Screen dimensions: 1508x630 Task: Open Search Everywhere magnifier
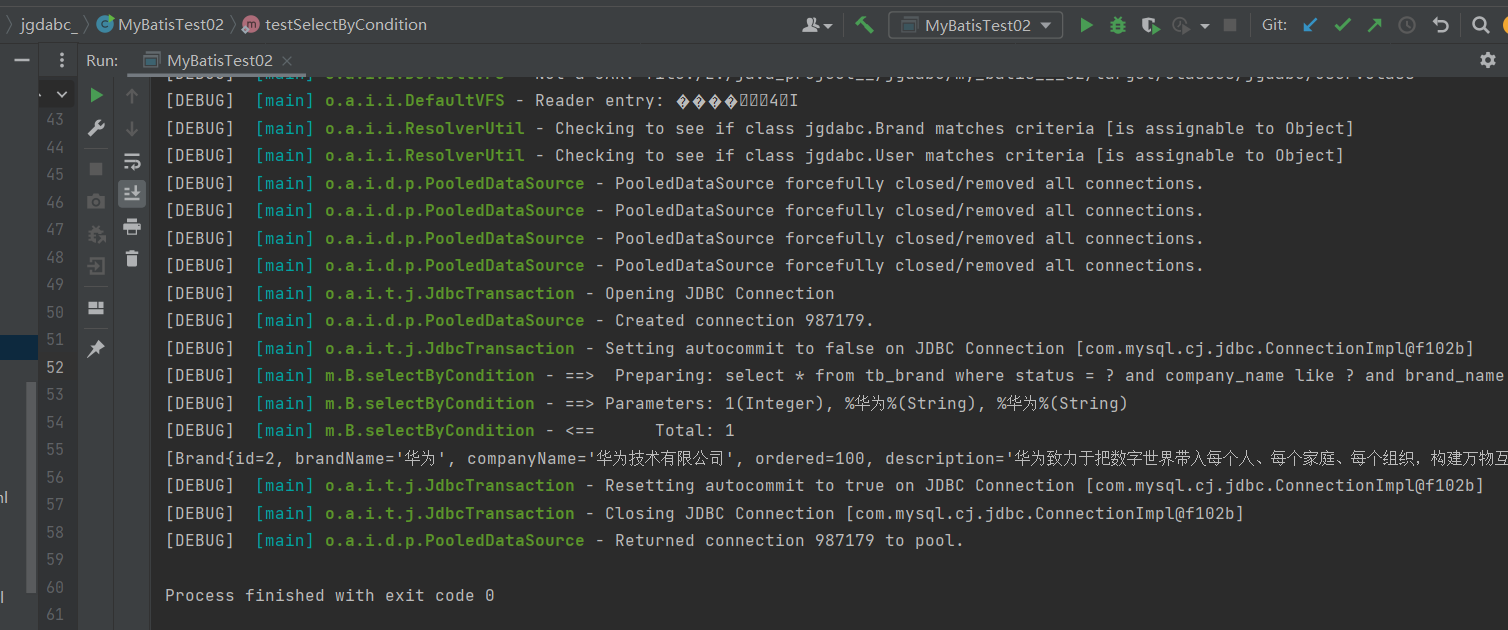1481,25
